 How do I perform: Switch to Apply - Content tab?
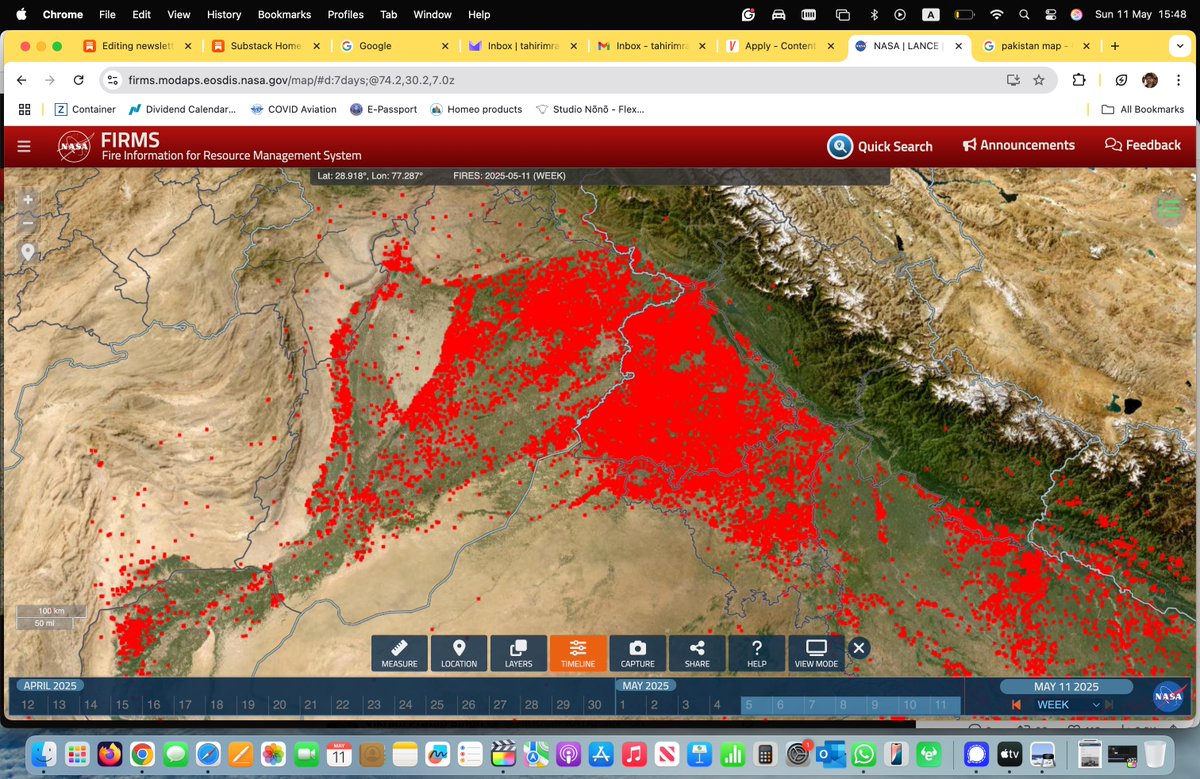click(779, 46)
